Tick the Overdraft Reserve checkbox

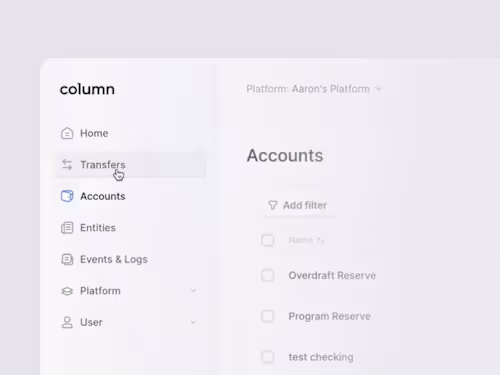click(x=268, y=275)
